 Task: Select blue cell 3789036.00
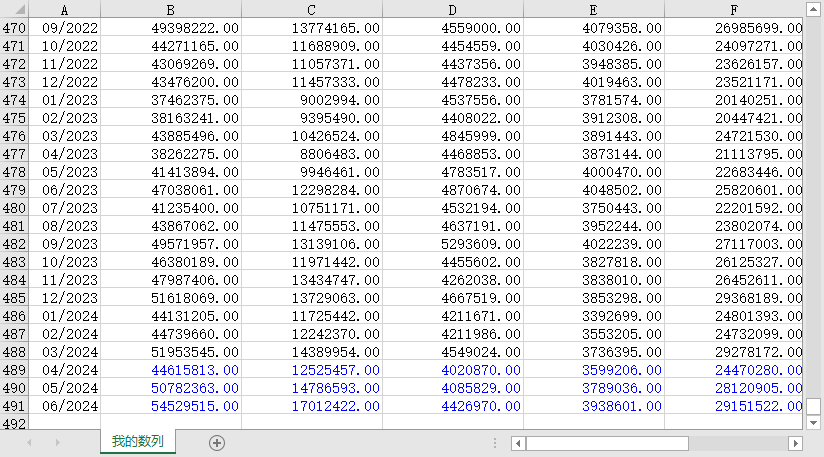point(593,388)
